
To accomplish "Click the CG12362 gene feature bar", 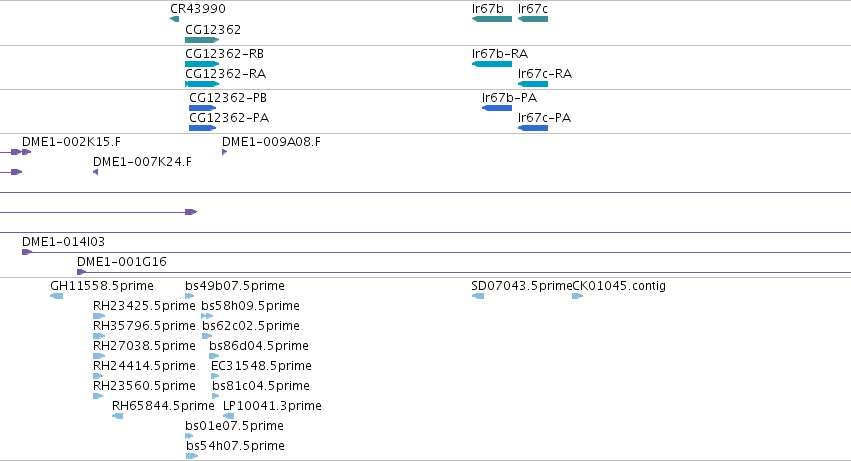I will (202, 40).
